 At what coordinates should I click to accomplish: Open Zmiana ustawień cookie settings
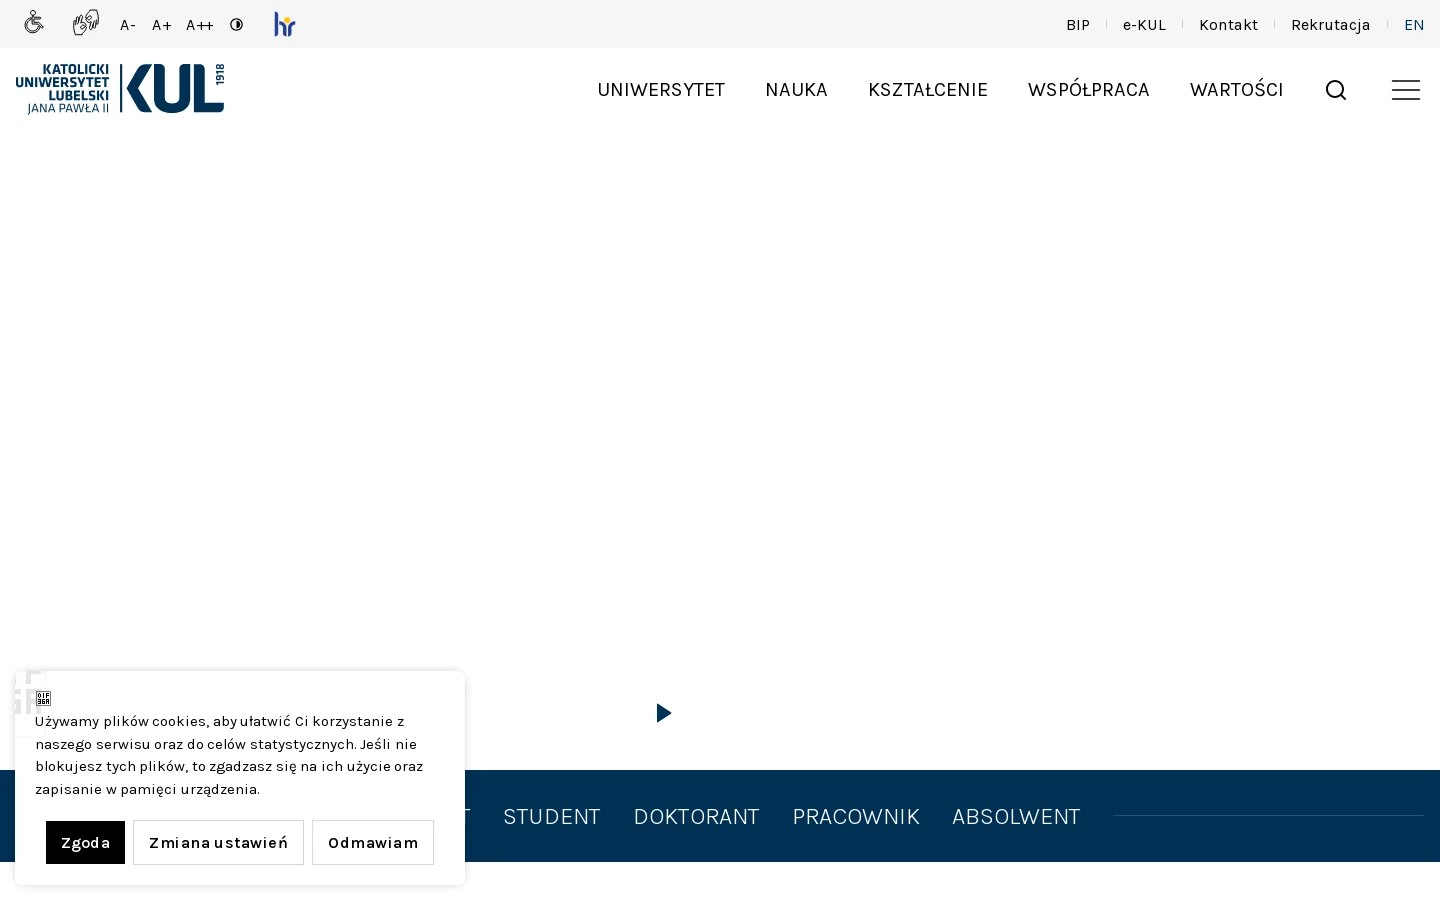(x=218, y=843)
